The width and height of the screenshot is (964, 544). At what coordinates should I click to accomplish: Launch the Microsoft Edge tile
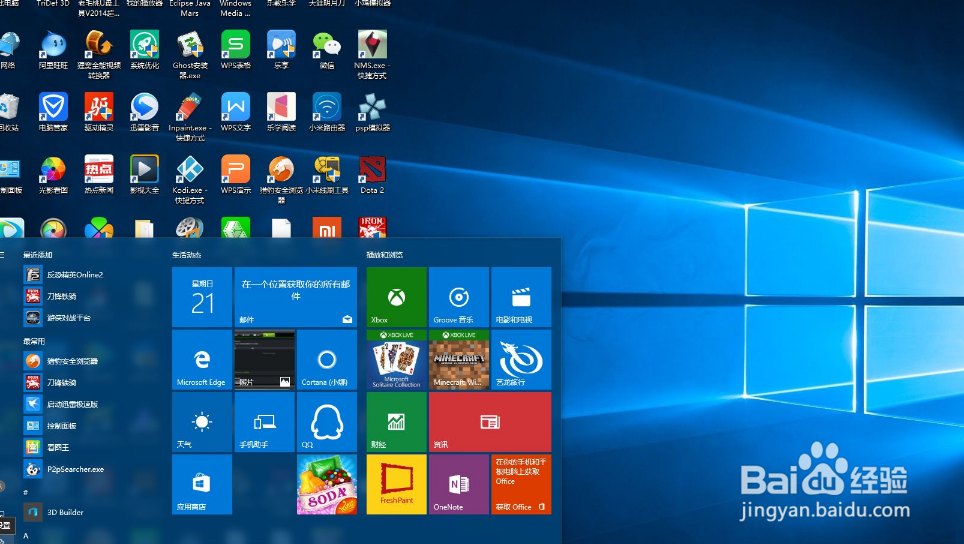point(202,360)
